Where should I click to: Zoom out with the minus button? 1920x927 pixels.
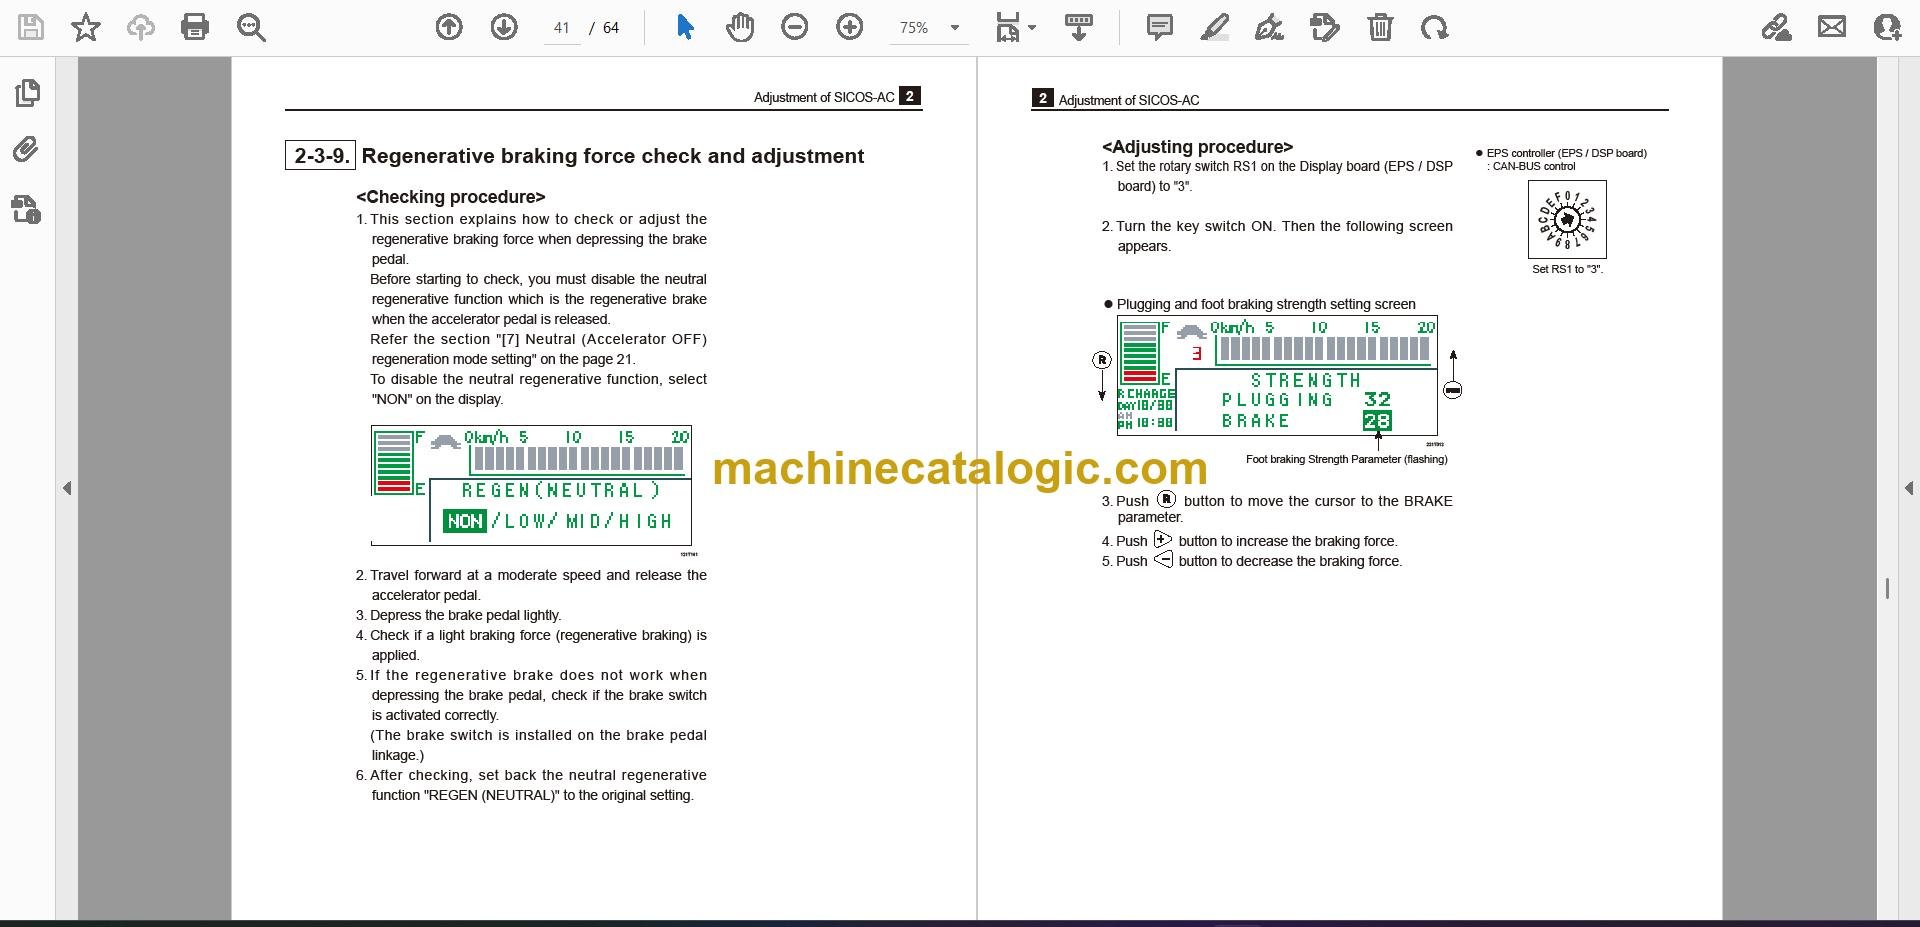click(x=795, y=27)
